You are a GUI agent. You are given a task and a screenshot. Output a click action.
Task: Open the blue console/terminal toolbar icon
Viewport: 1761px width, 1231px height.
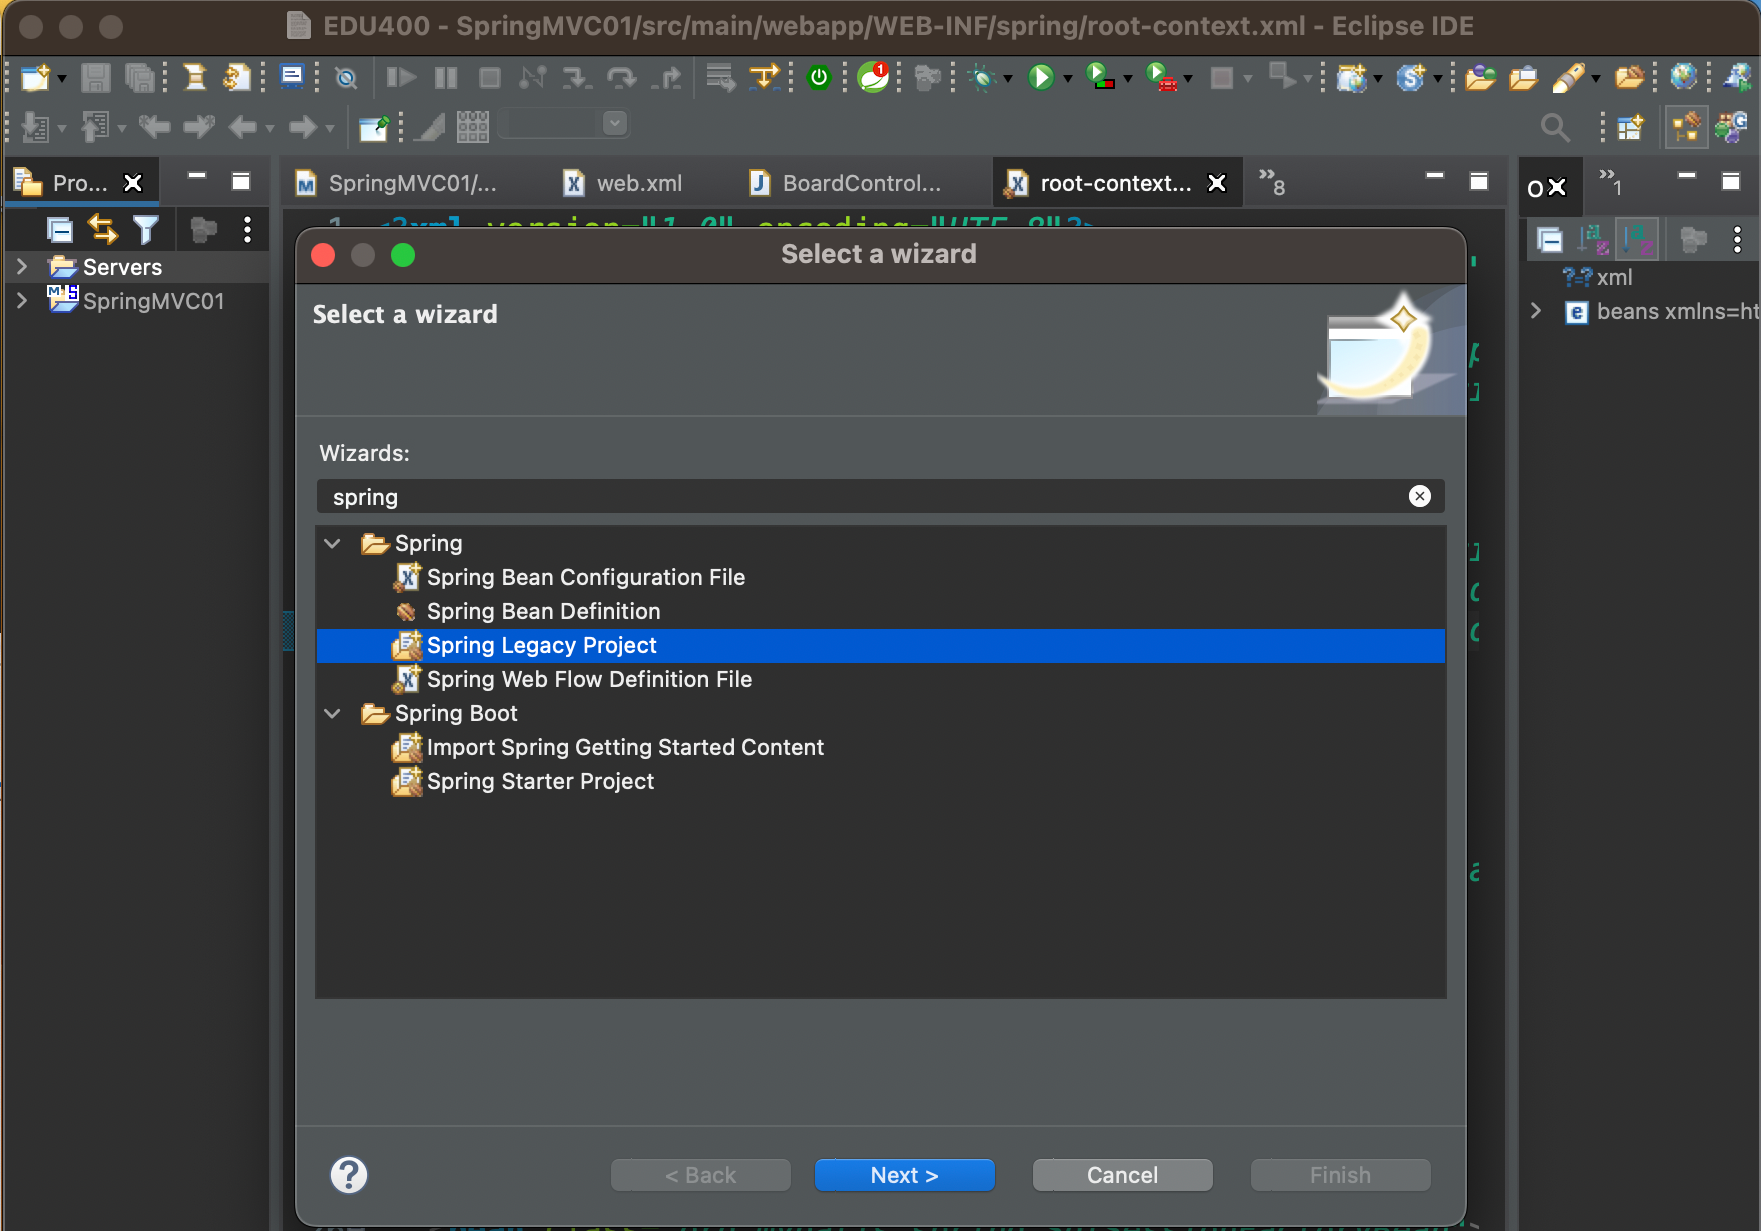click(292, 77)
